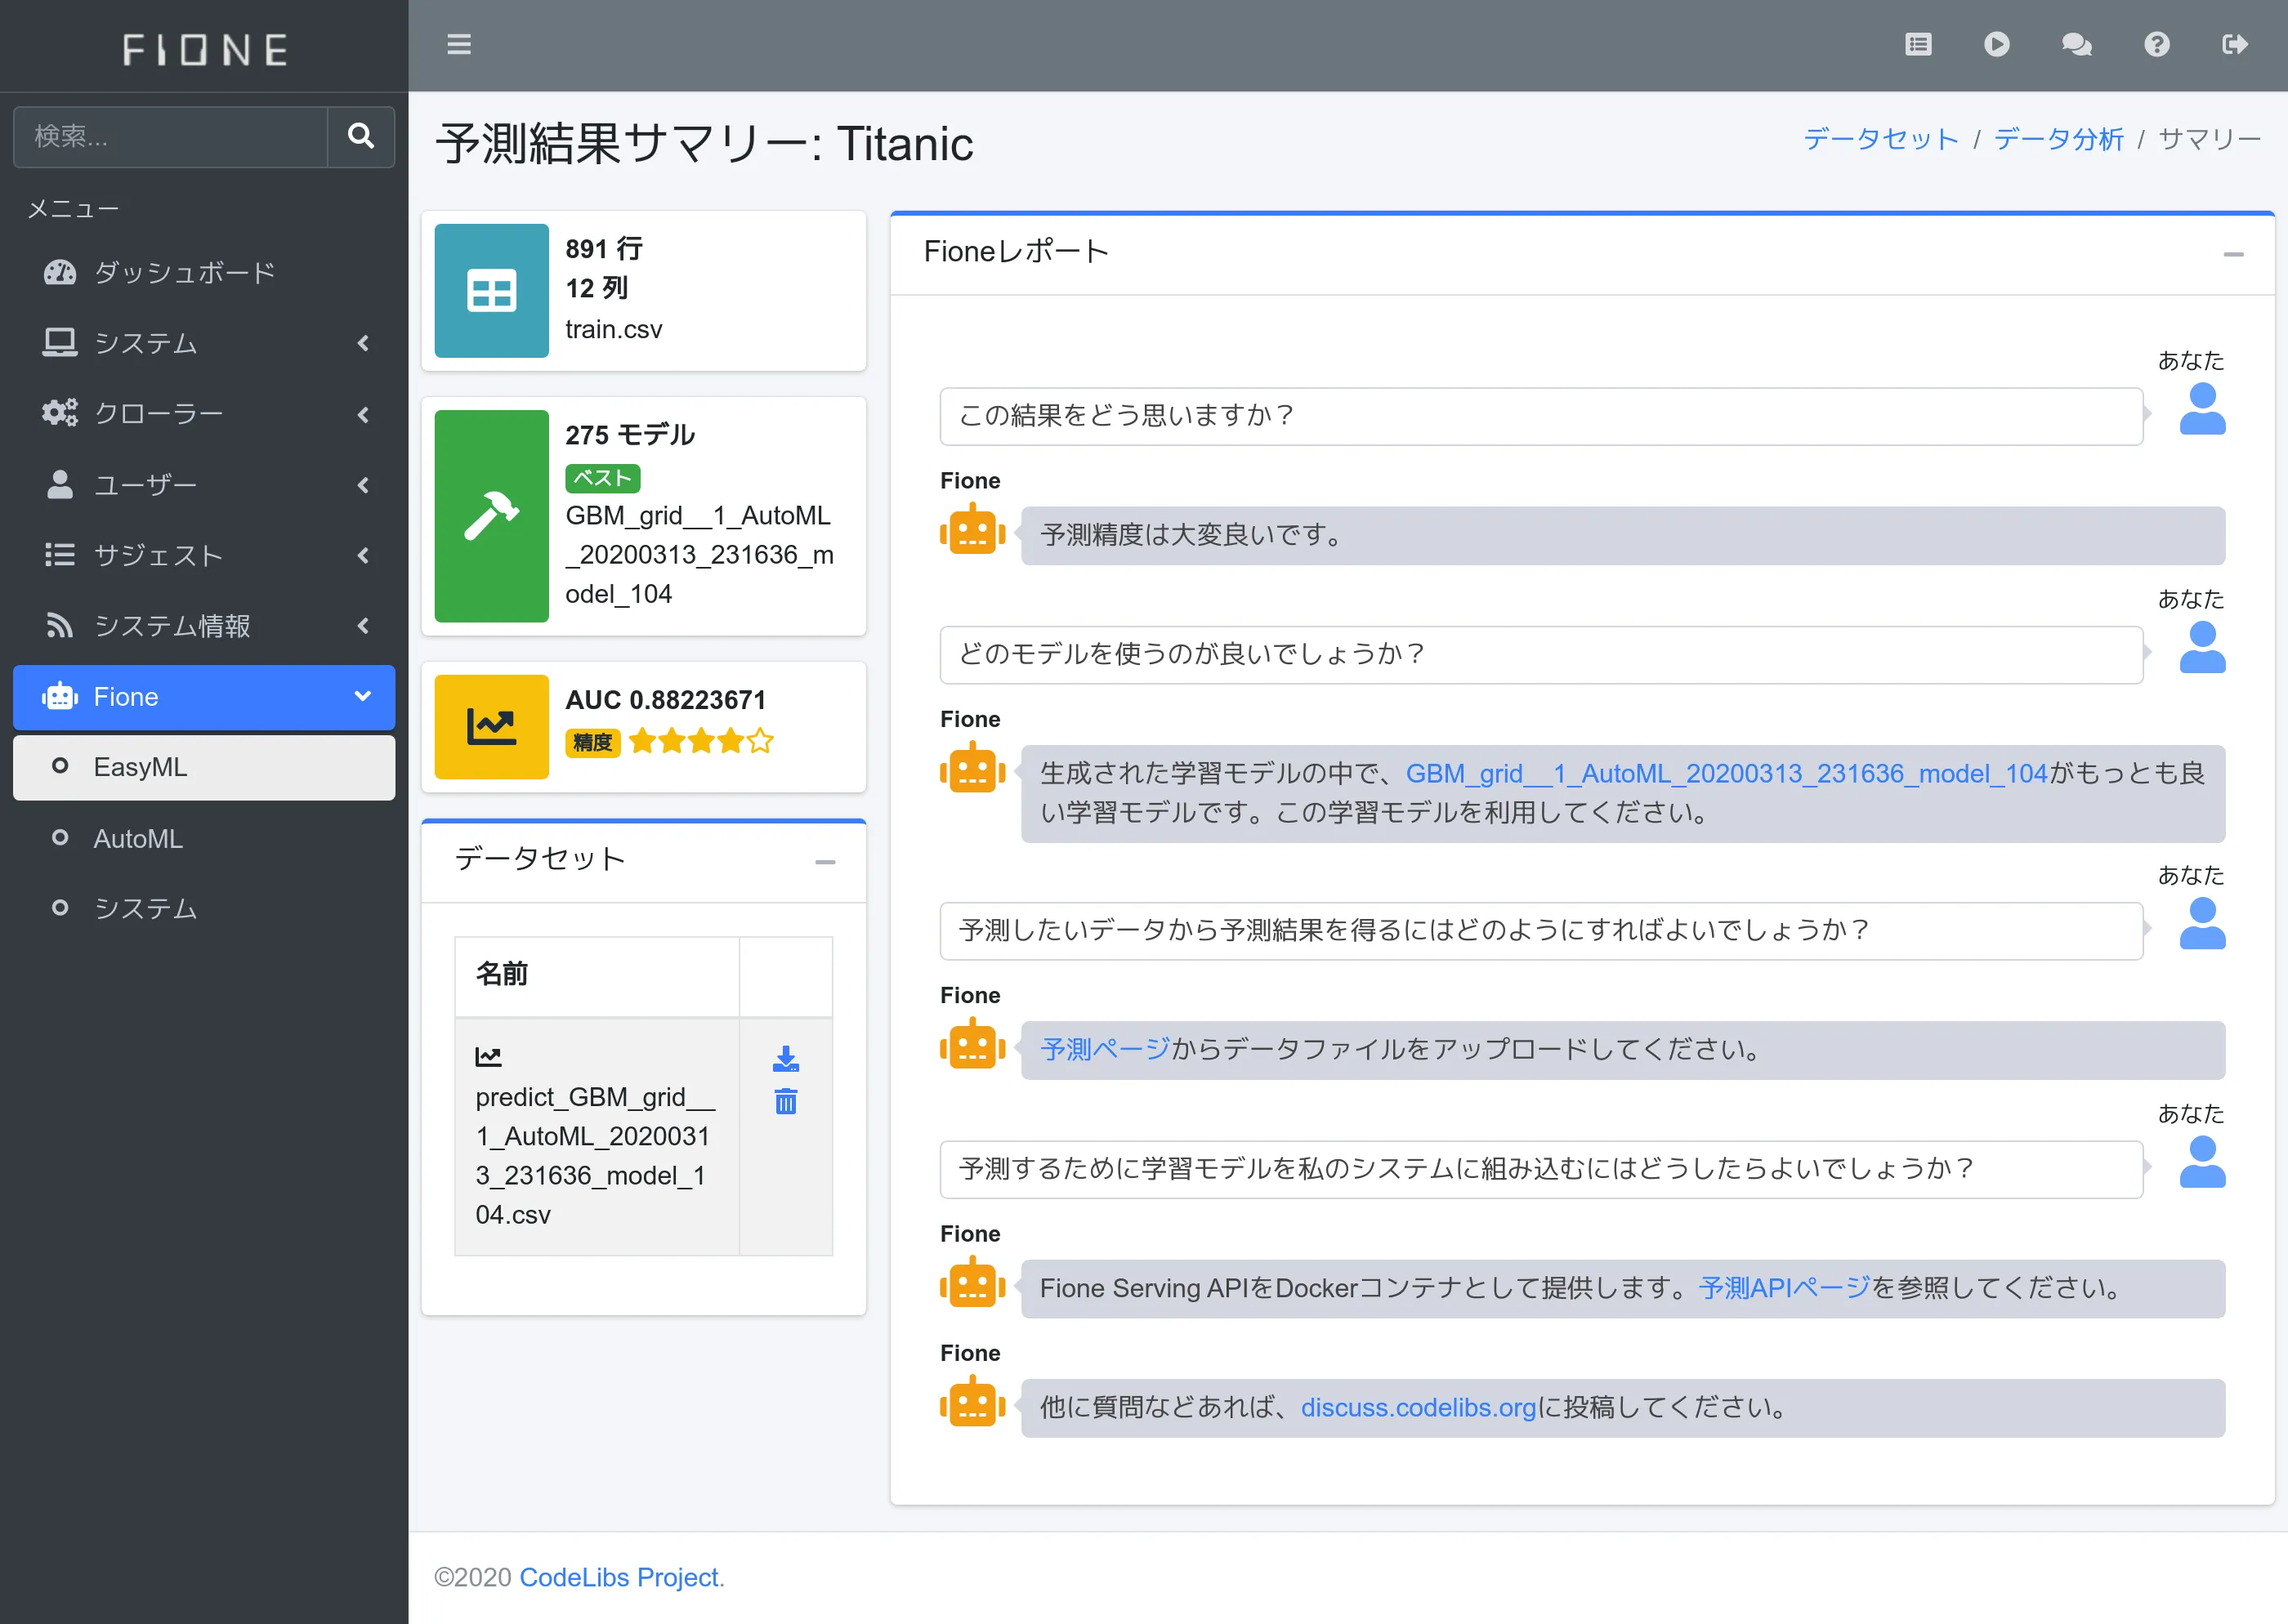
Task: Click Fione robot icon beside 予測ページ reply
Action: pos(972,1044)
